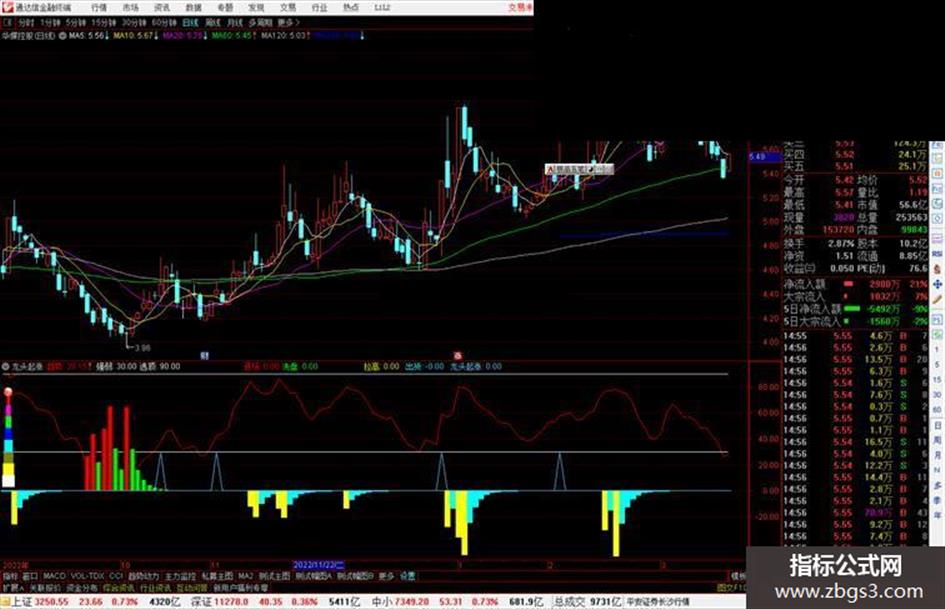Select the pencil drawing tool in the right toolbar
945x609 pixels.
(x=937, y=300)
